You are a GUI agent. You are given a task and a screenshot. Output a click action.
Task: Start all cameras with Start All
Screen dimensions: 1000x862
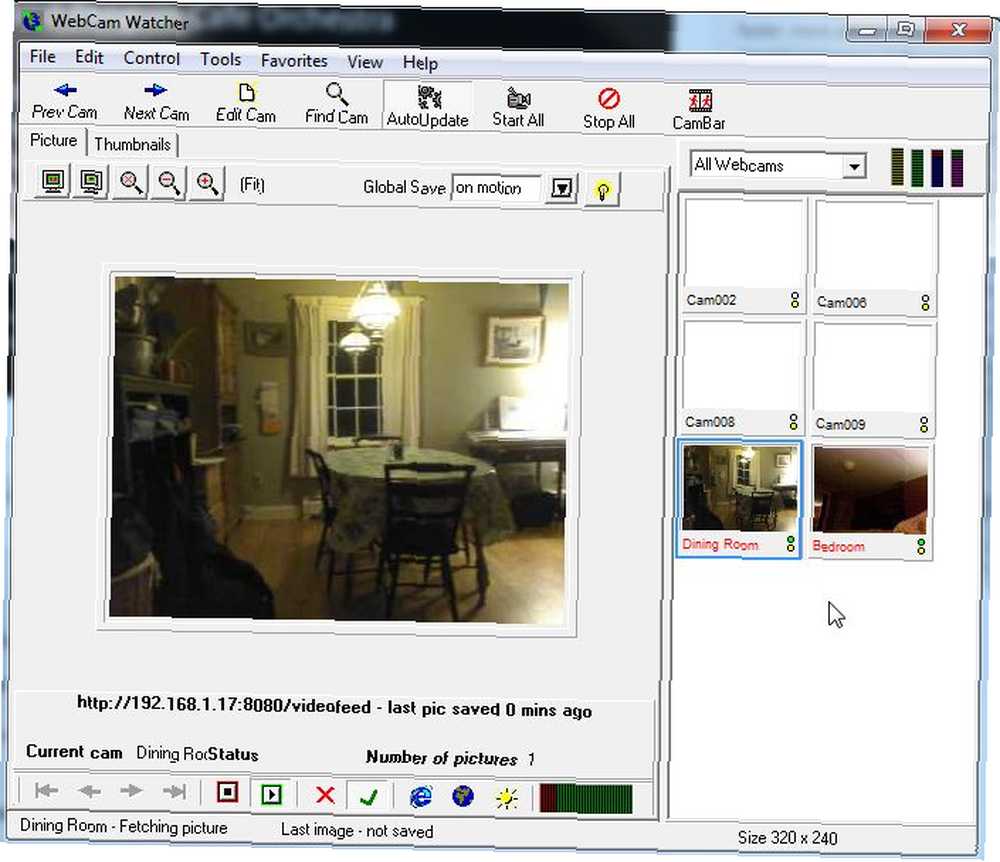(518, 108)
